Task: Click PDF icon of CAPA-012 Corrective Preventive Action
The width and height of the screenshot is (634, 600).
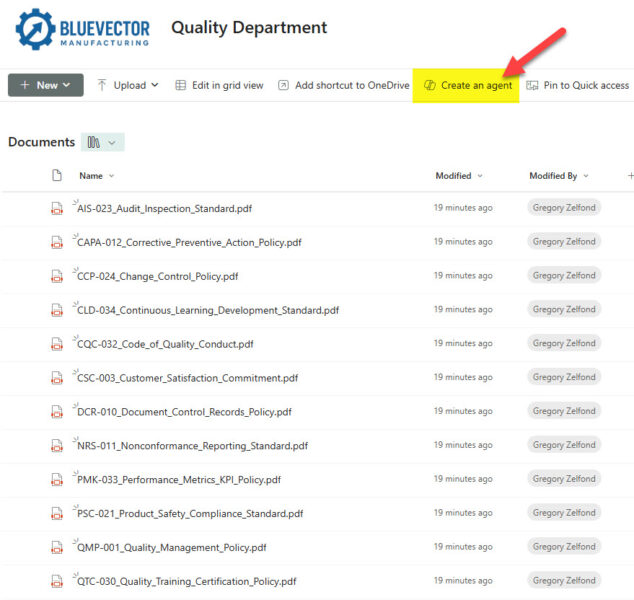Action: point(57,243)
